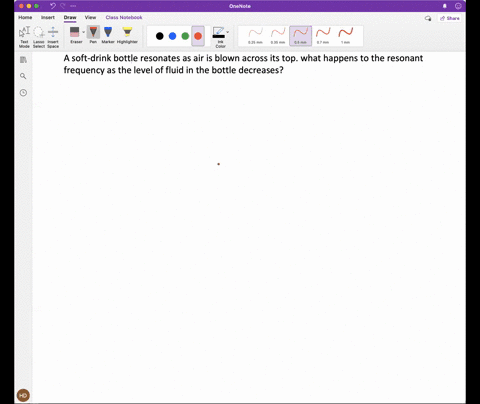
Task: Choose the blue ink color
Action: (172, 36)
